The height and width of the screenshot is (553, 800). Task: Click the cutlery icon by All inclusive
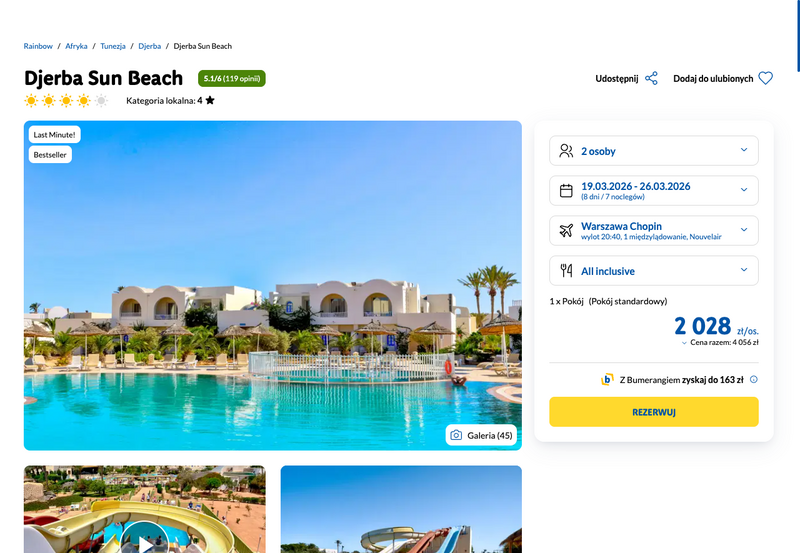(566, 270)
